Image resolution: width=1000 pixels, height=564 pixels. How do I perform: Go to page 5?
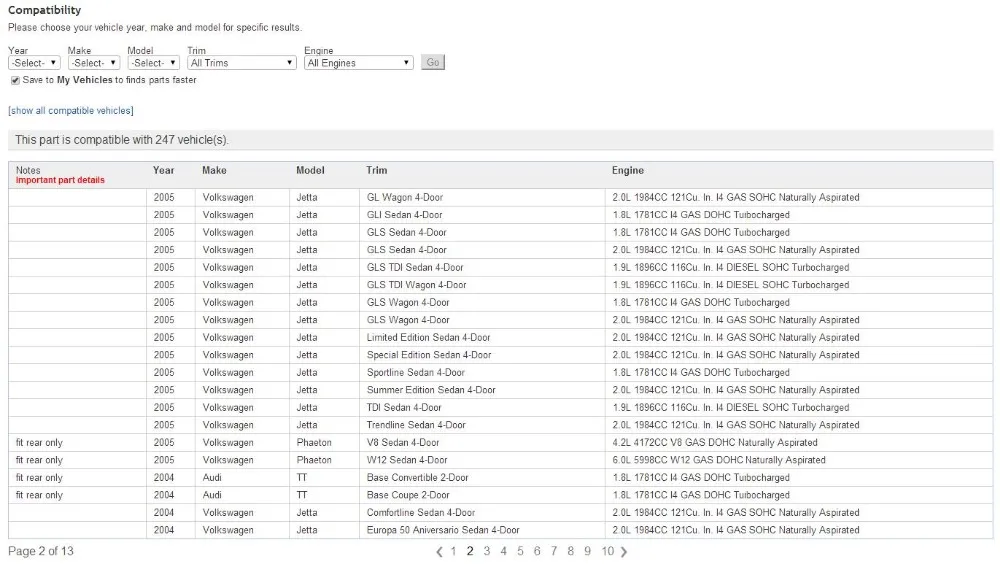(520, 551)
